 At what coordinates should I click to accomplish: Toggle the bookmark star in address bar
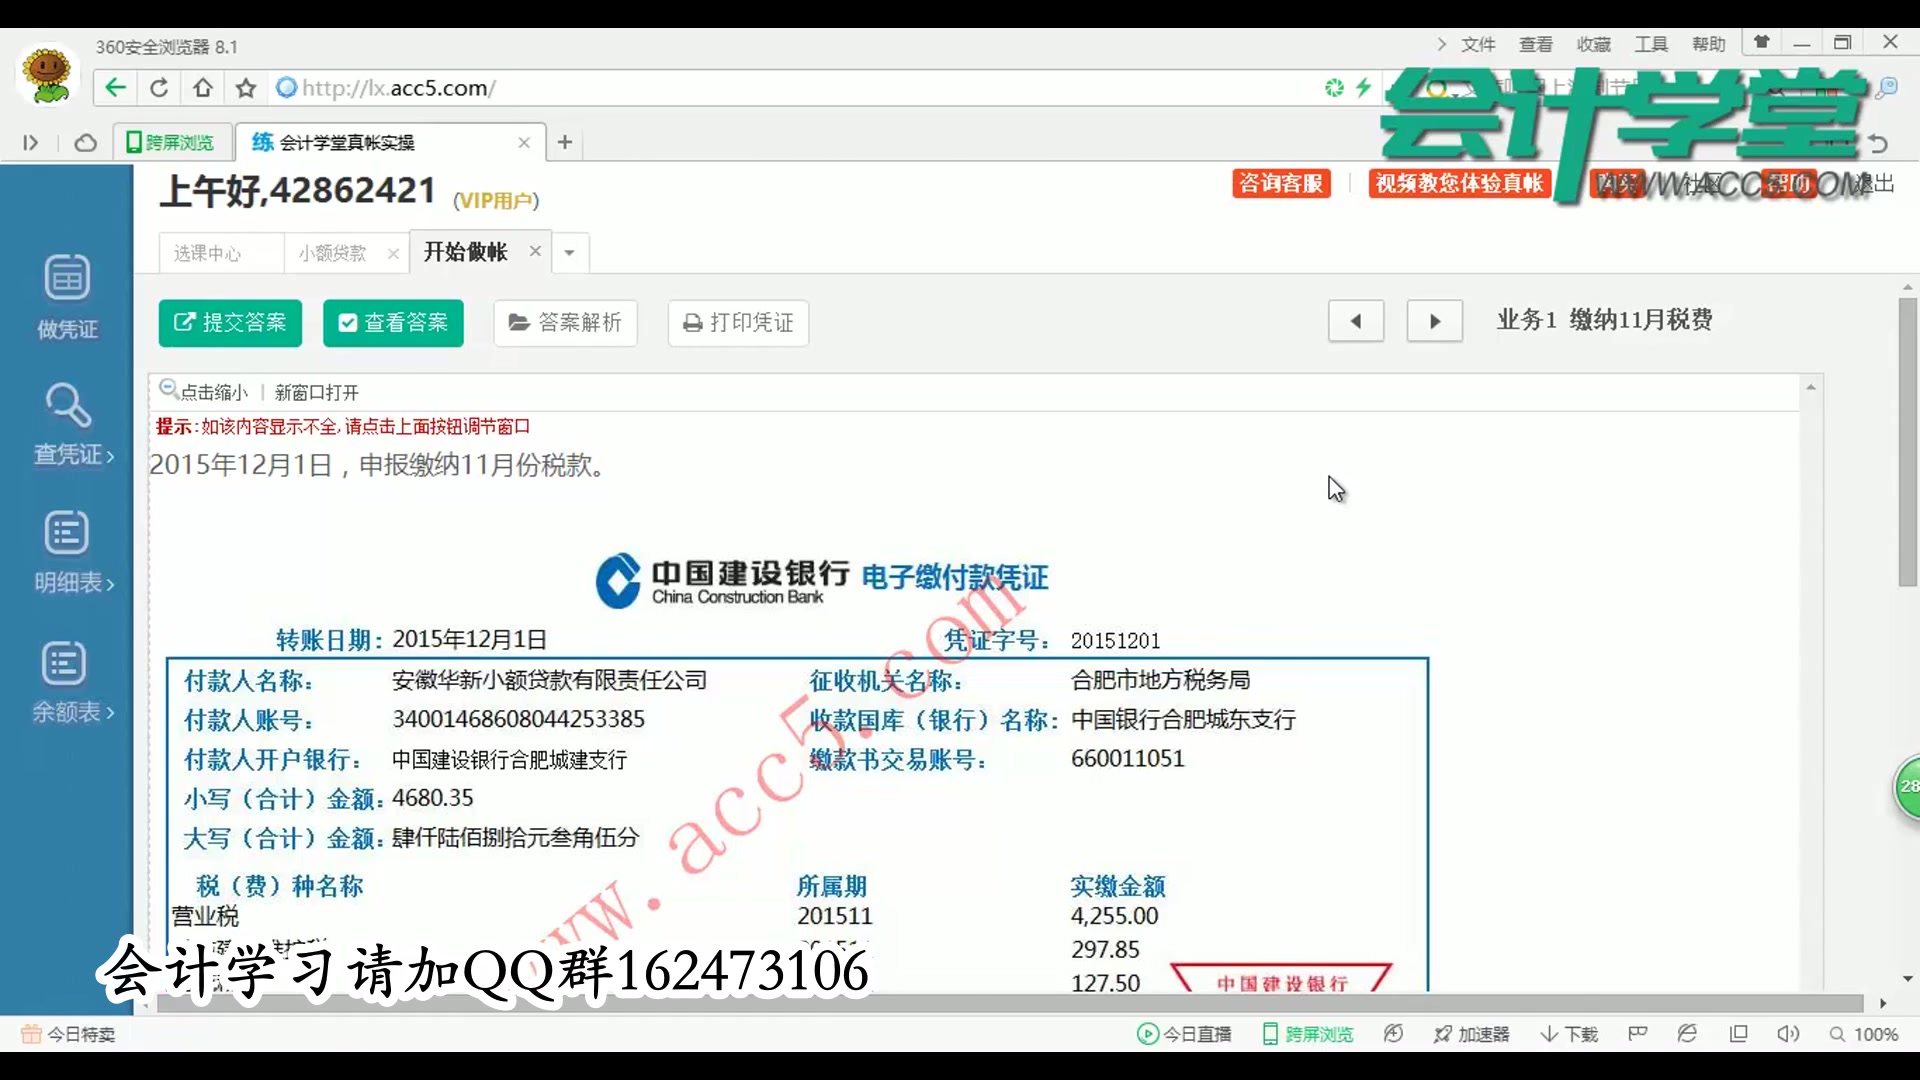coord(245,88)
